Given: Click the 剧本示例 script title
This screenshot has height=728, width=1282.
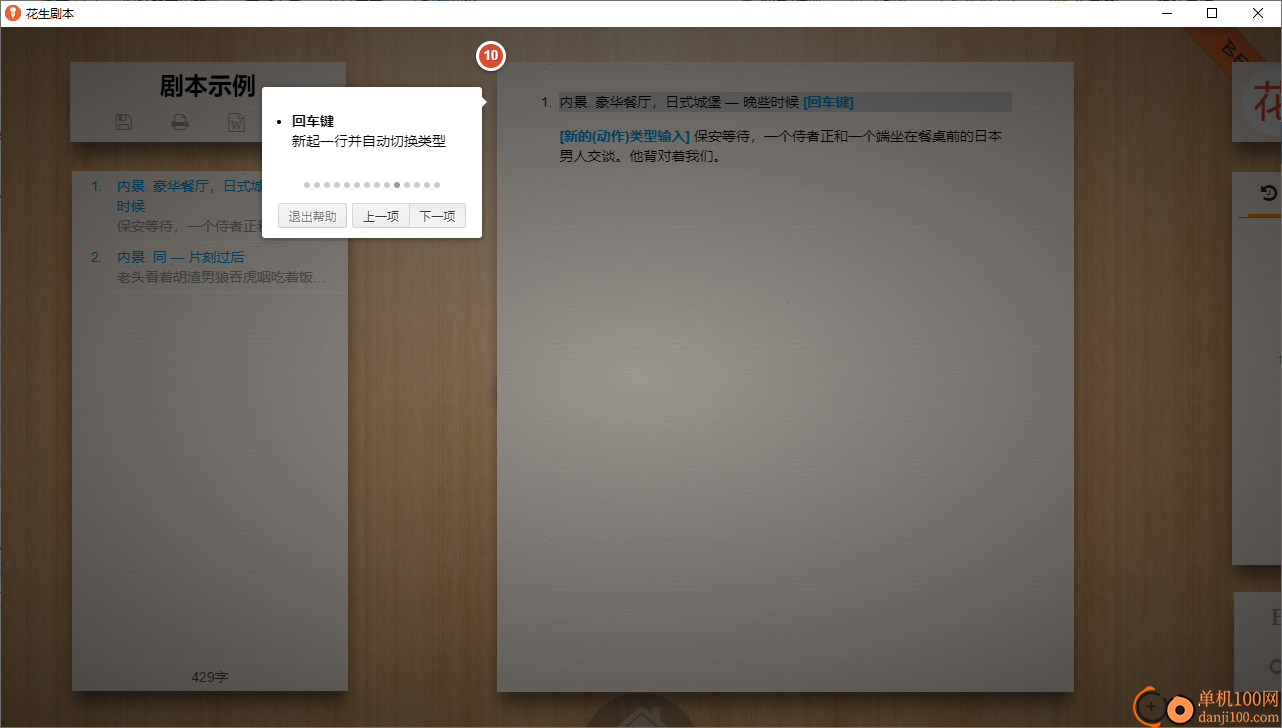Looking at the screenshot, I should pyautogui.click(x=208, y=86).
